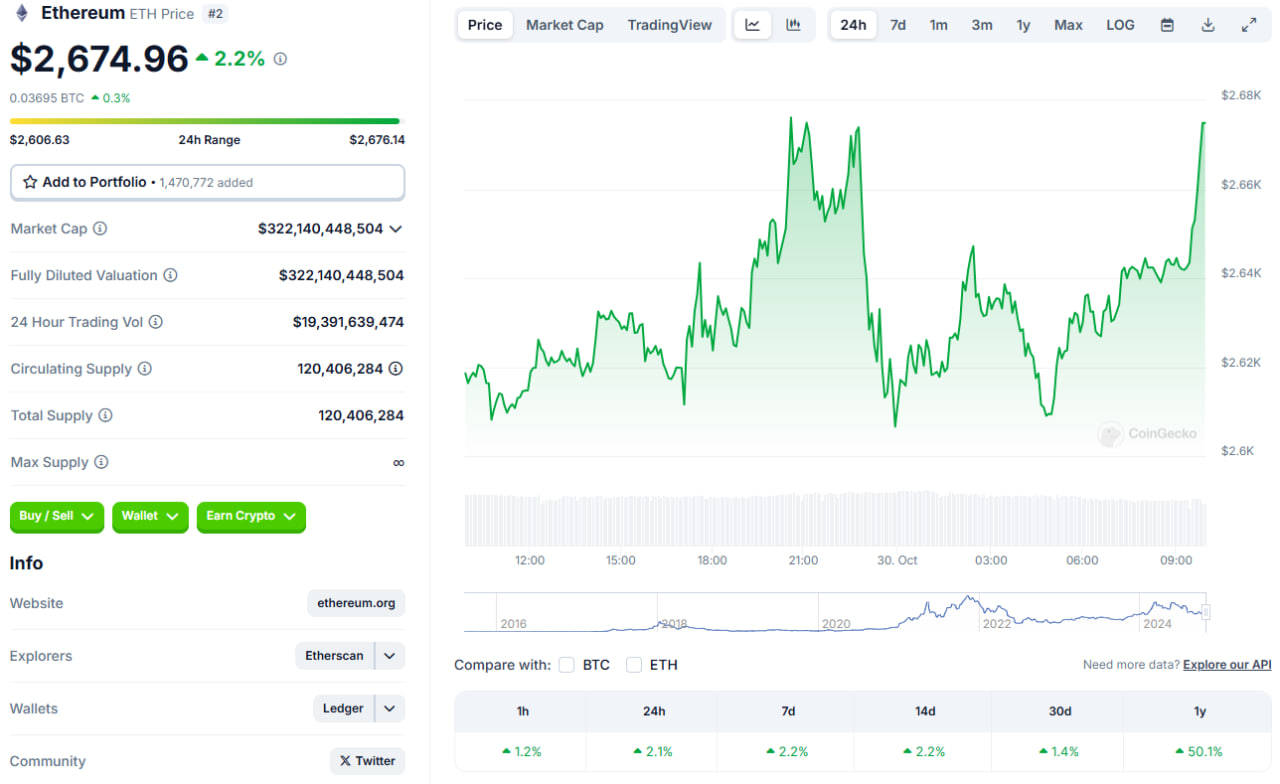
Task: Show Total Supply info icon
Action: click(x=105, y=415)
